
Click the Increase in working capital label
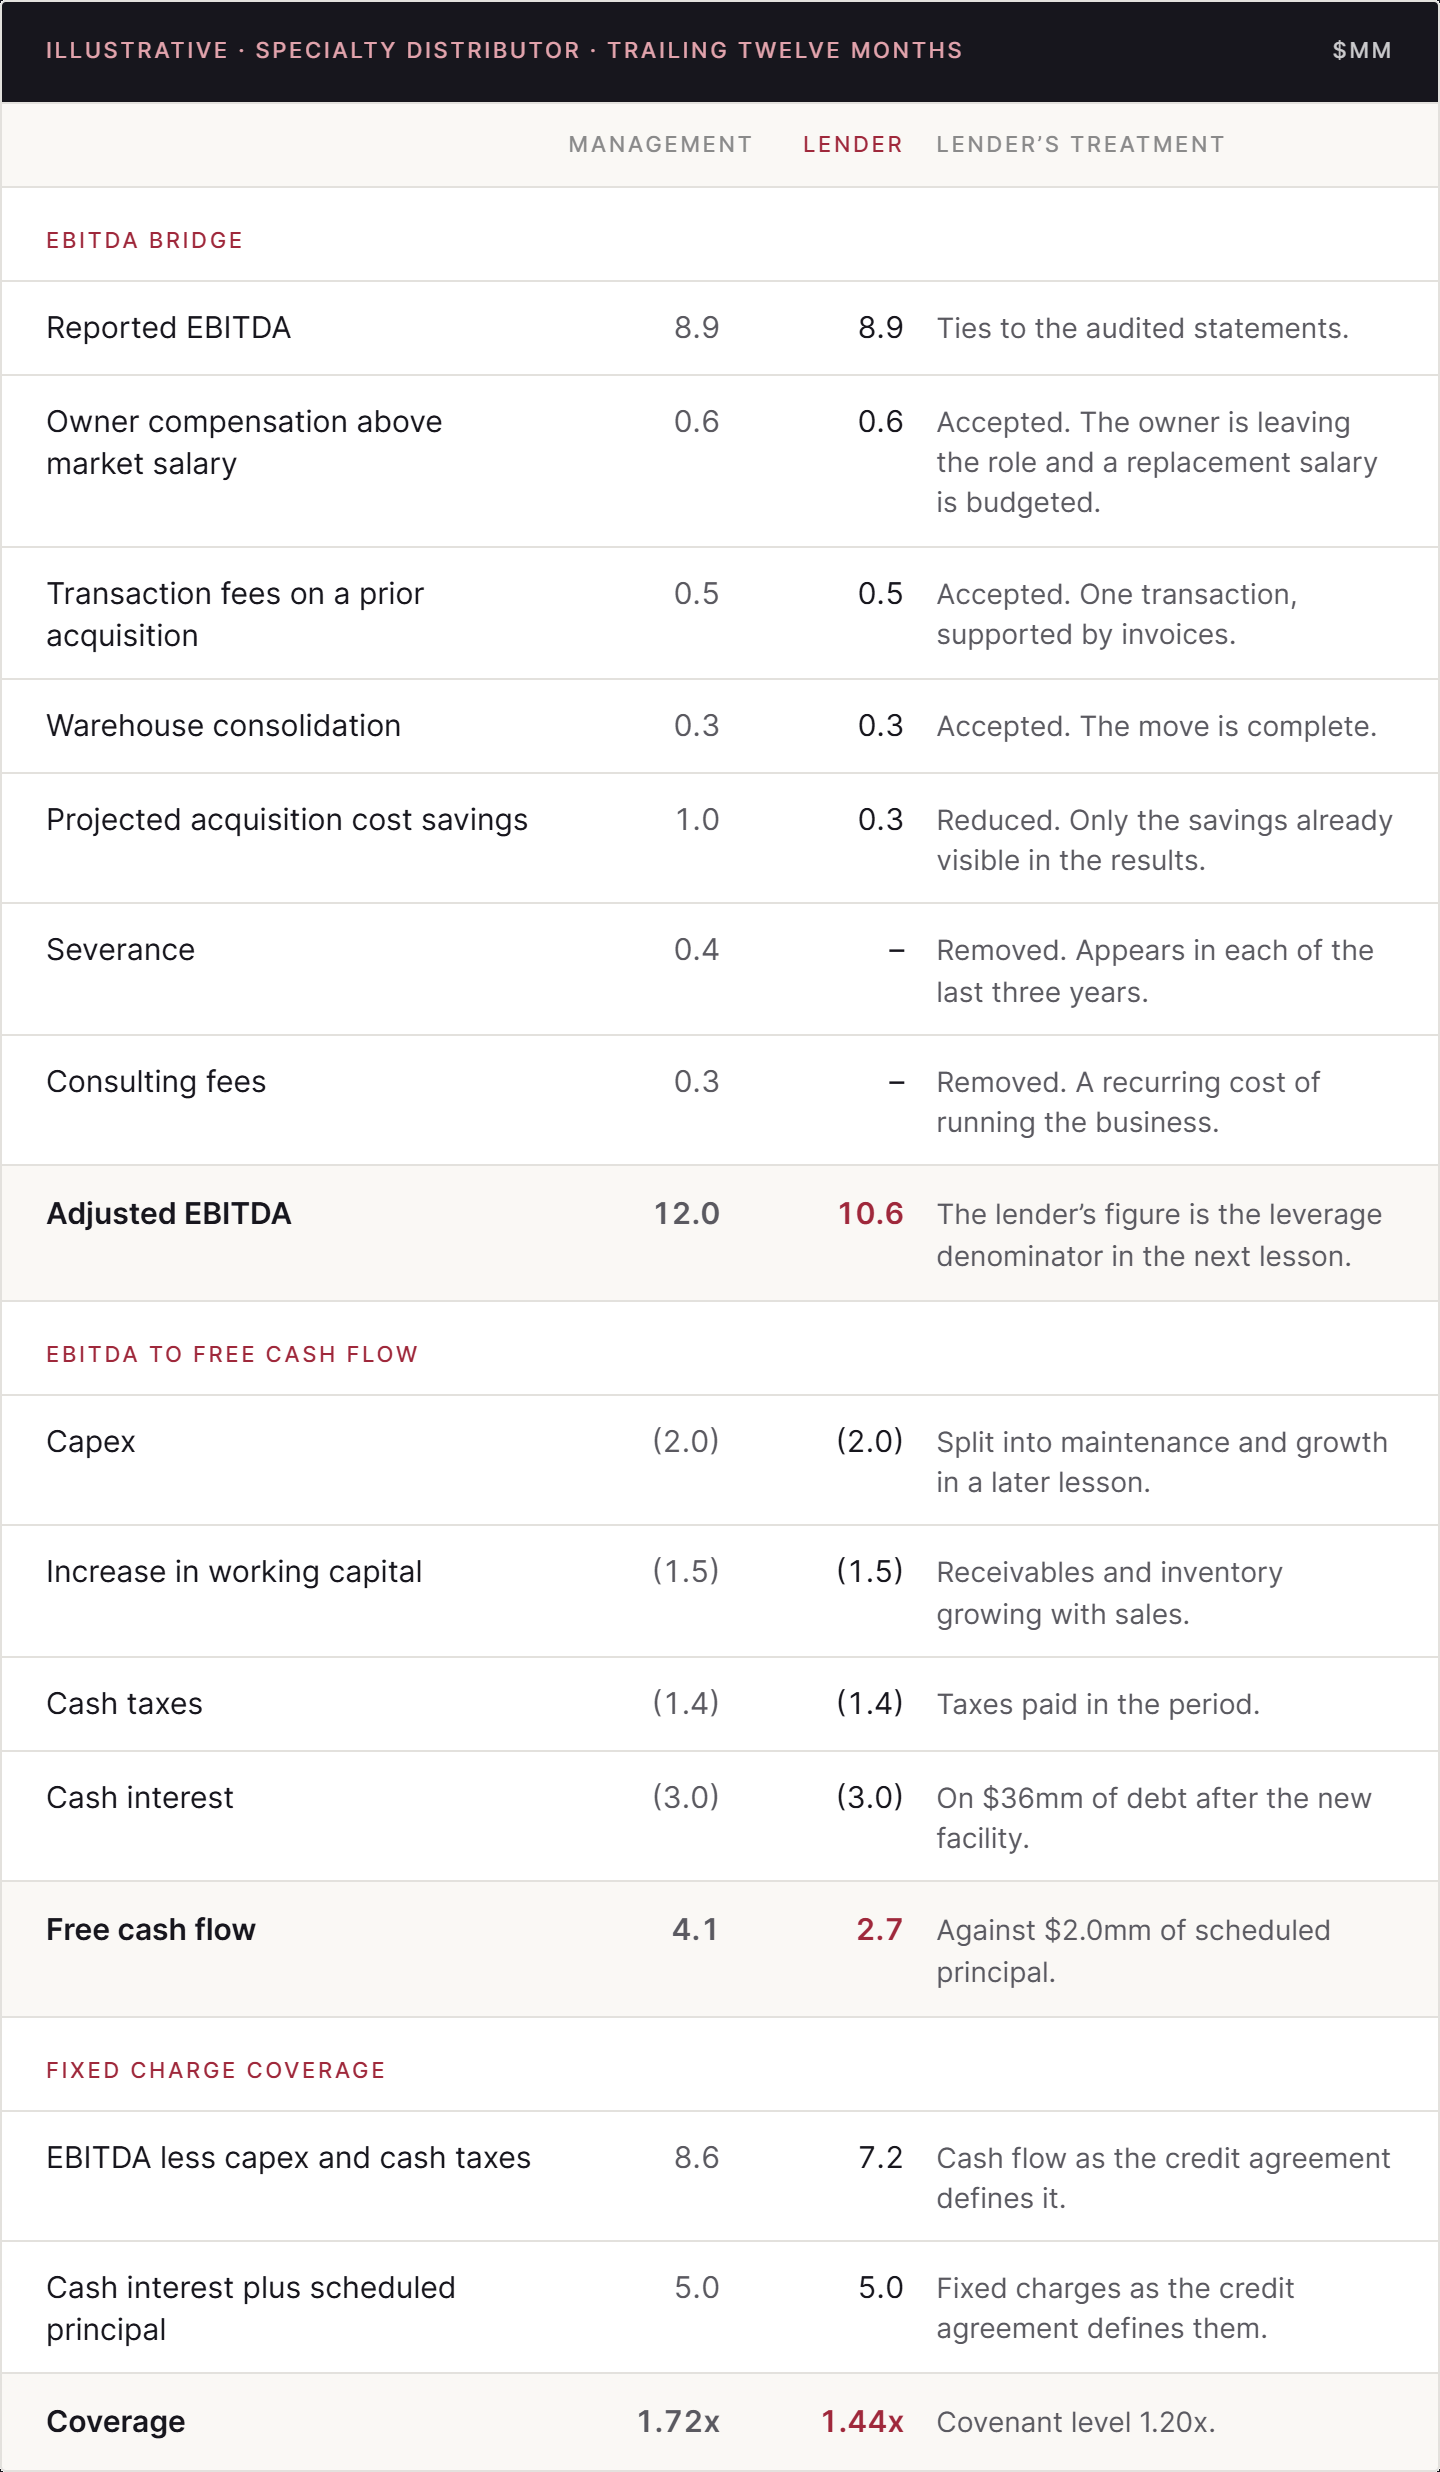234,1572
